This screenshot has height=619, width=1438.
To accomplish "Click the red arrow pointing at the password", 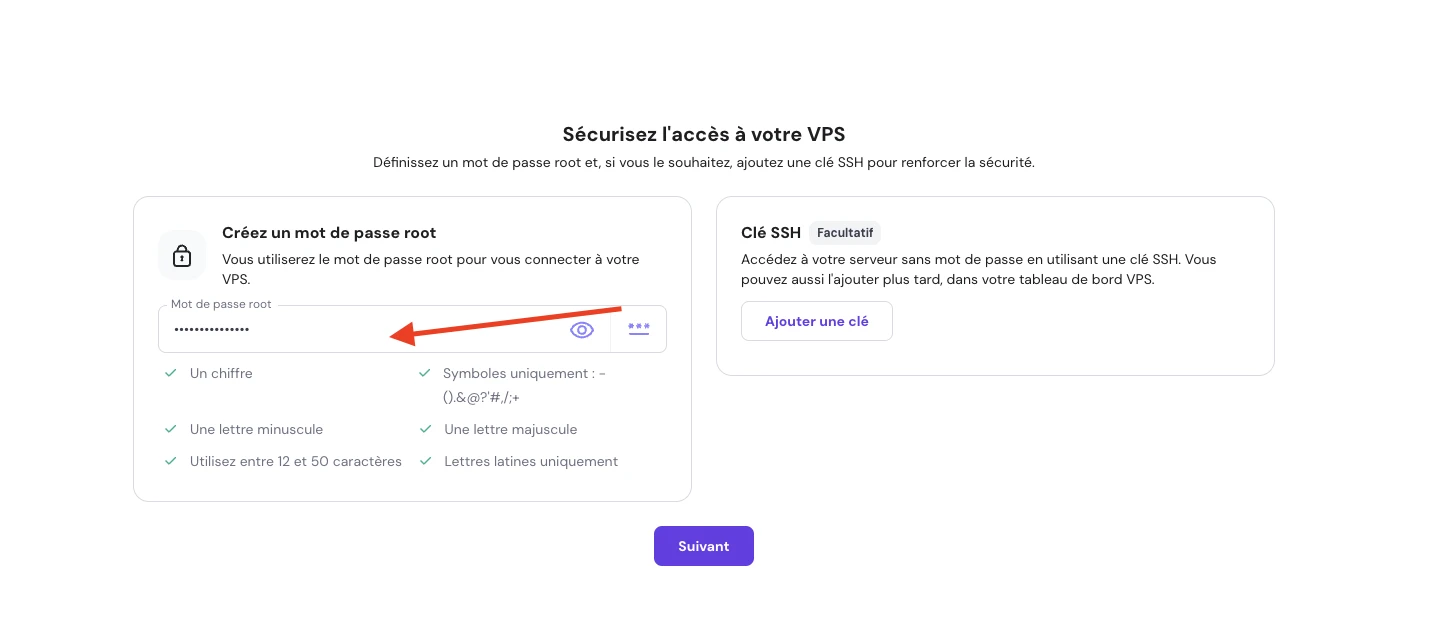I will click(505, 322).
